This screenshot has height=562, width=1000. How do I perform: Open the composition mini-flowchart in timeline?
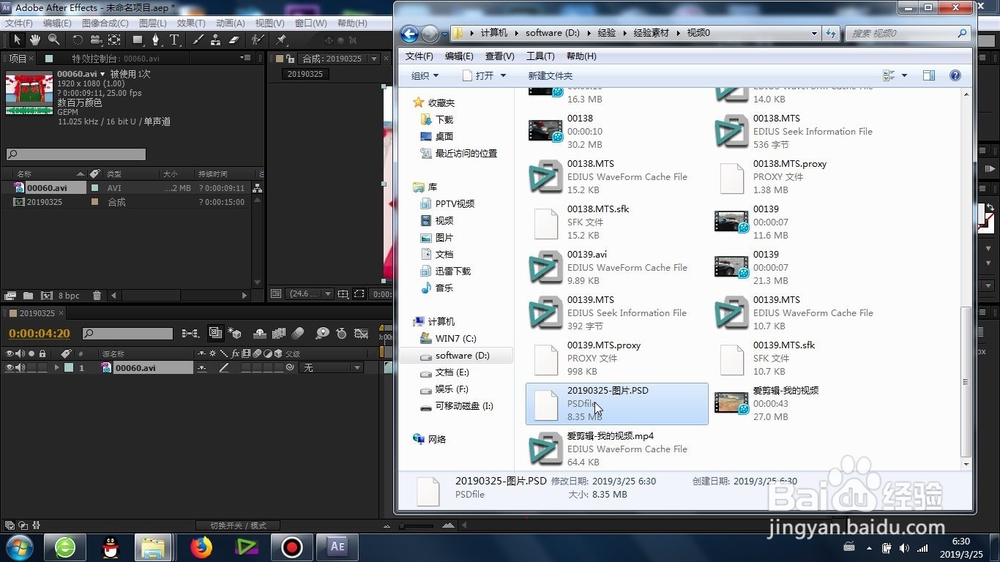point(190,333)
